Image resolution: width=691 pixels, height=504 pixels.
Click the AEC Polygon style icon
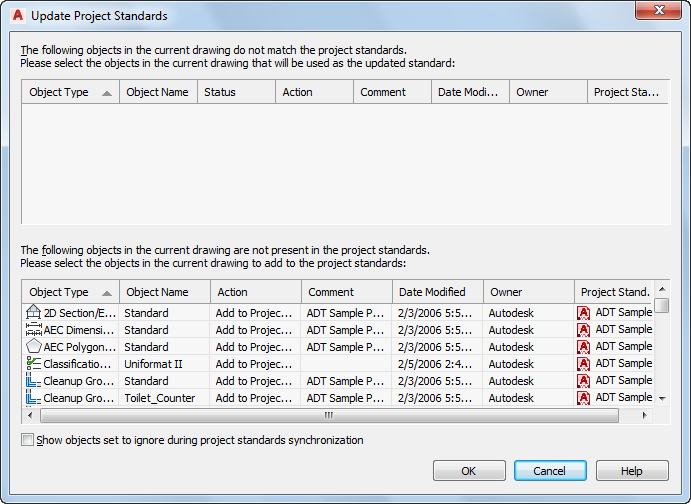(x=34, y=347)
